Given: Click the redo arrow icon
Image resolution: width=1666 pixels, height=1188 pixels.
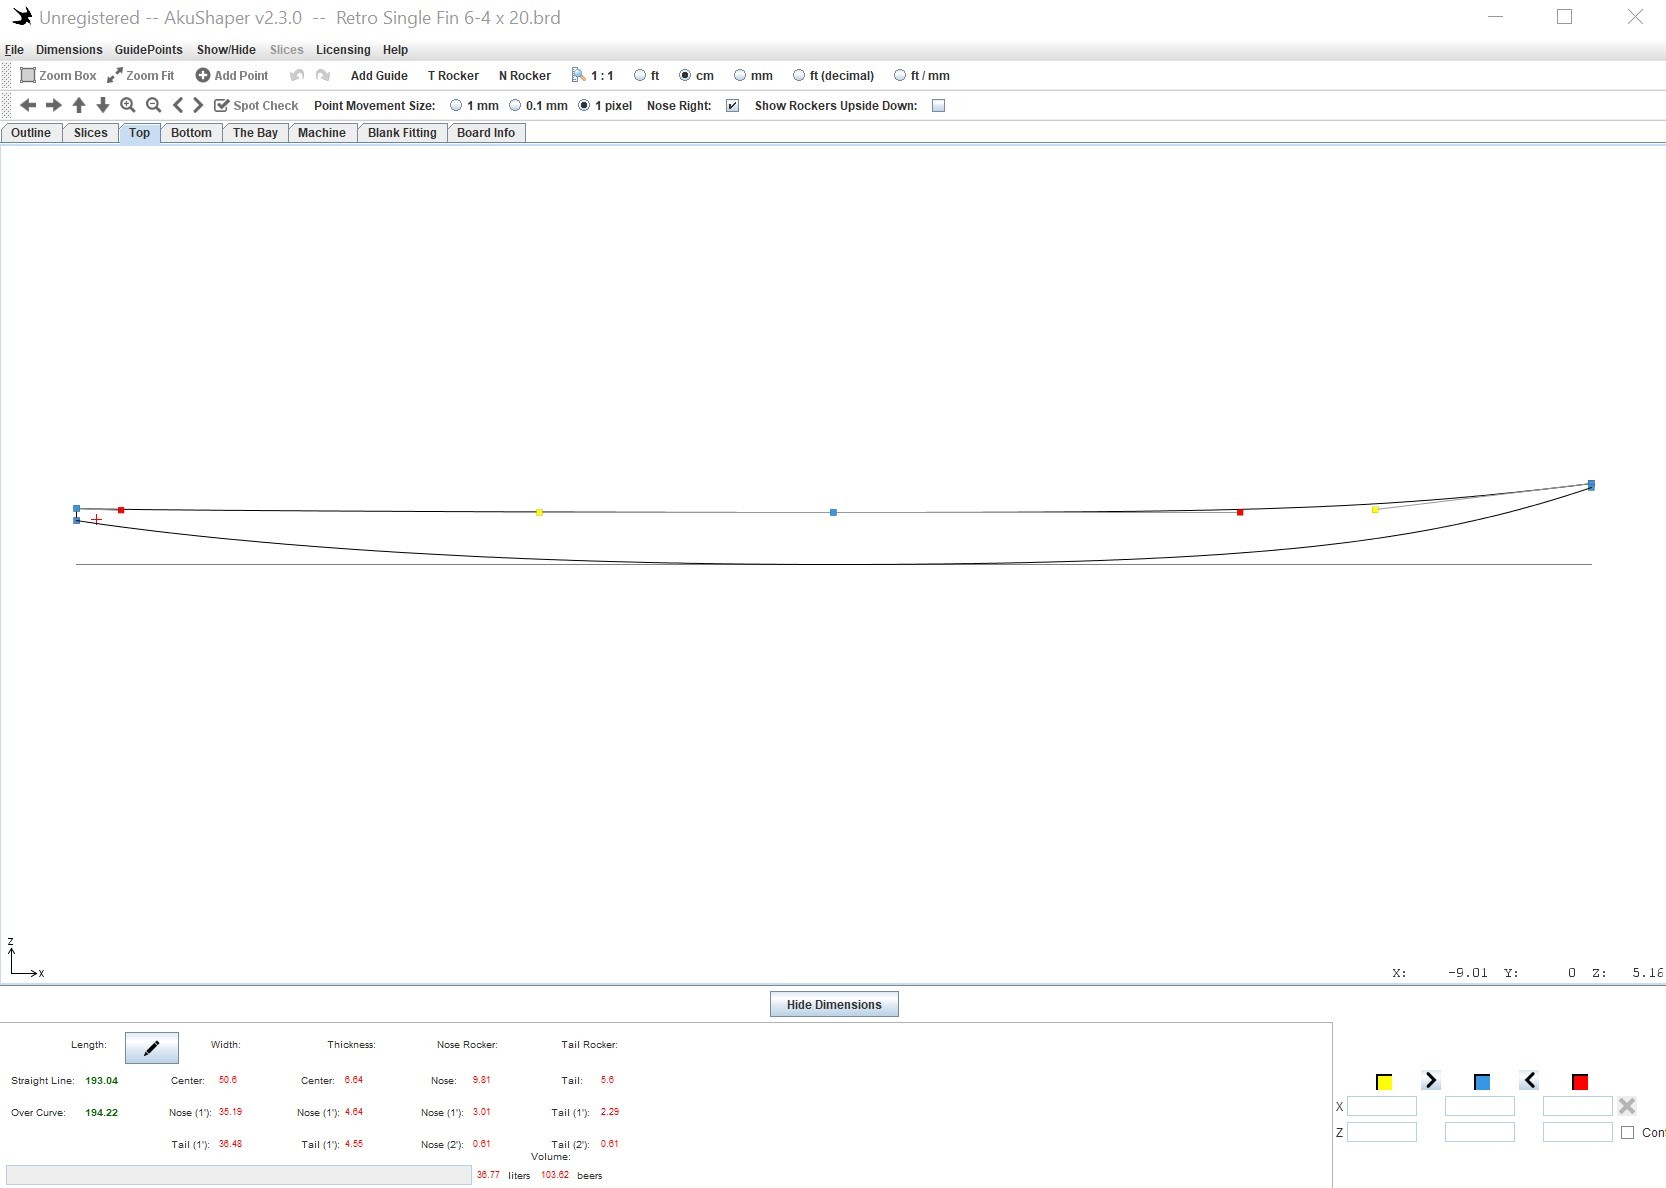Looking at the screenshot, I should pos(323,76).
